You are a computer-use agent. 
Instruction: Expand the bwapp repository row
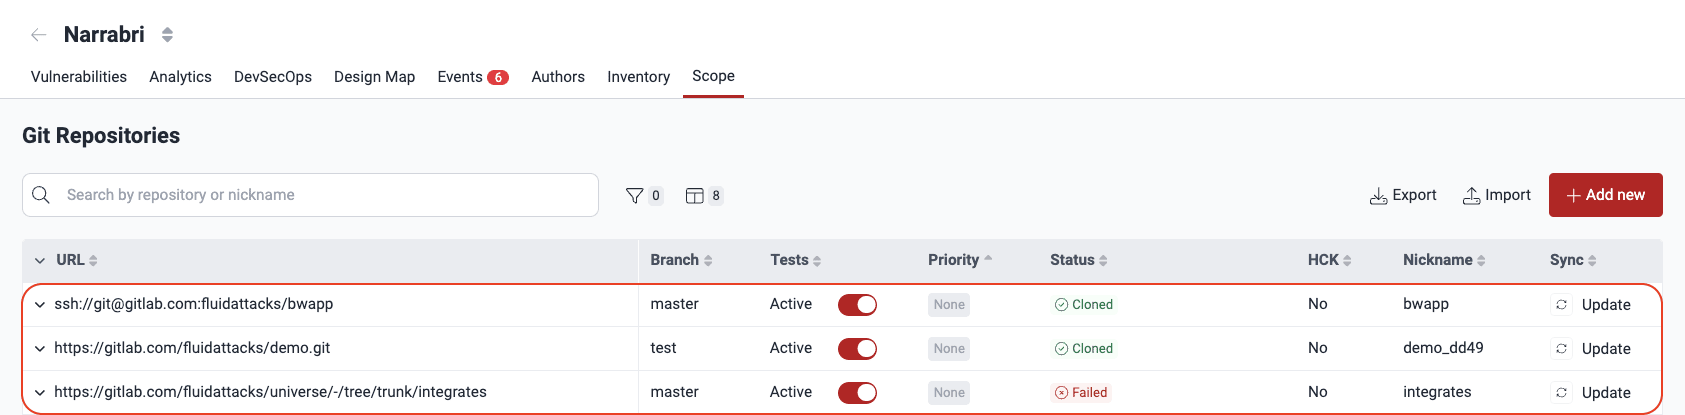[x=40, y=305]
